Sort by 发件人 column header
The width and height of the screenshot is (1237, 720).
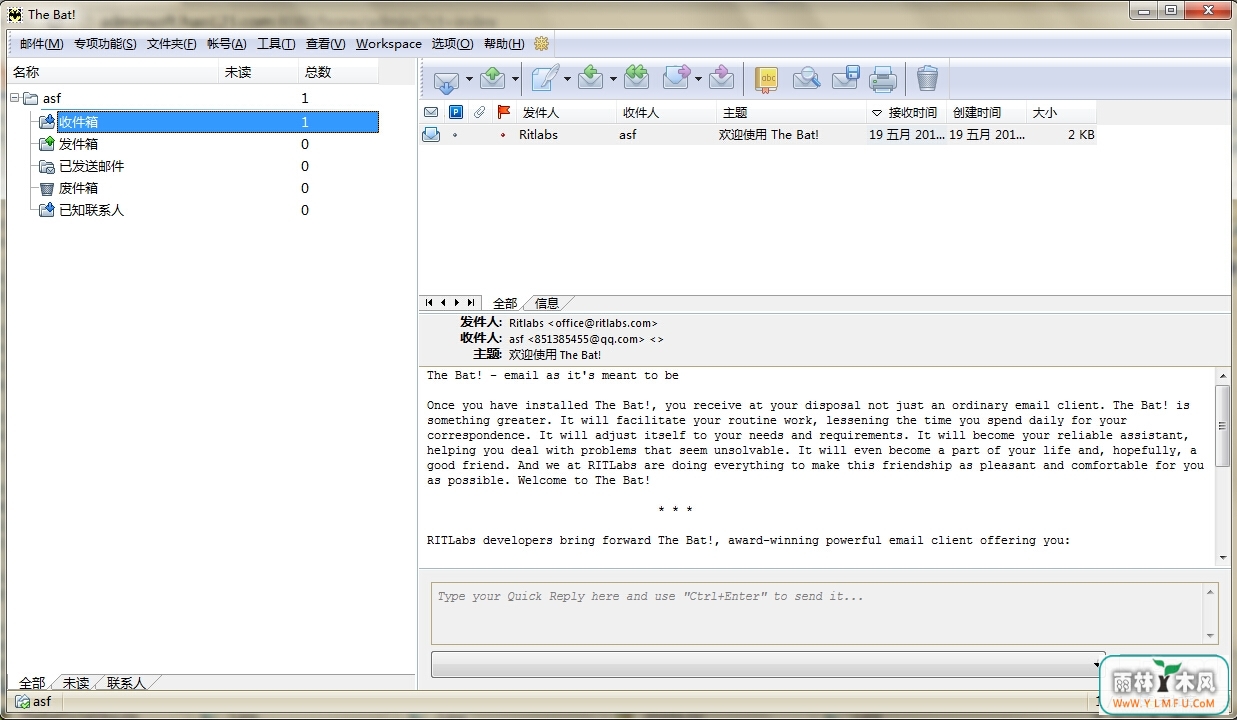[565, 113]
